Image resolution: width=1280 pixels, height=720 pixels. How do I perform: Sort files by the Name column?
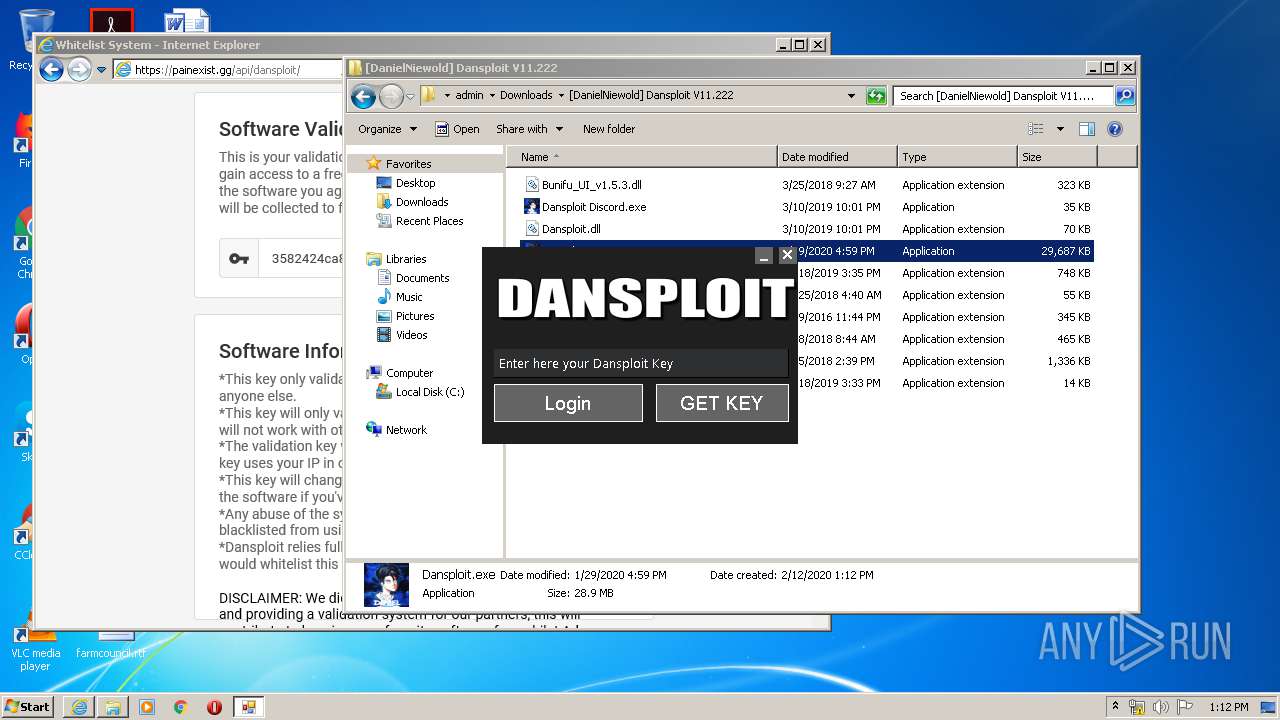pos(642,157)
